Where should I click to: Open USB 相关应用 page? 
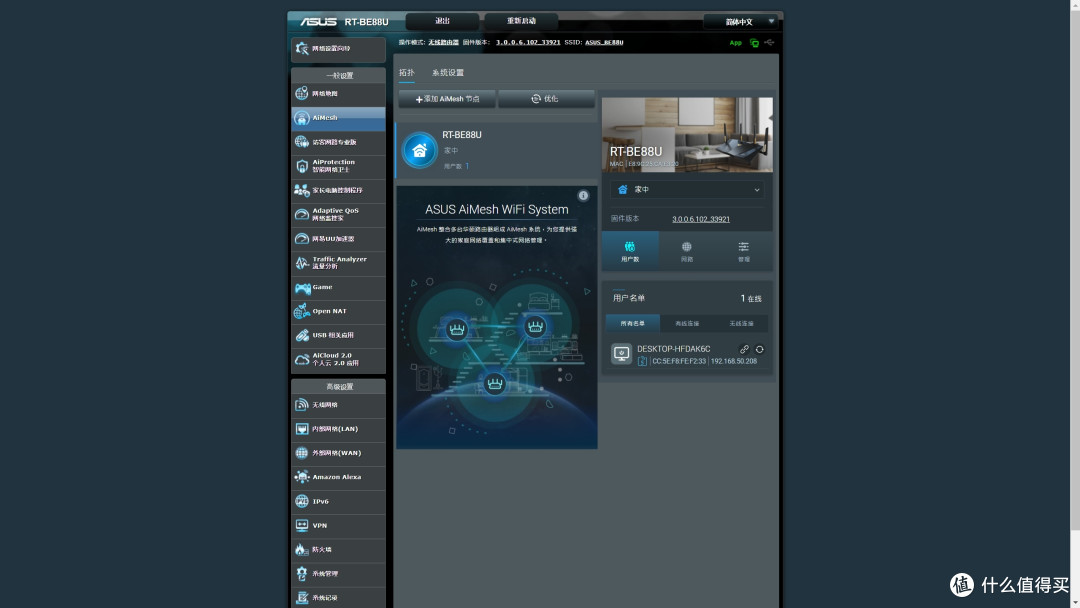point(338,335)
